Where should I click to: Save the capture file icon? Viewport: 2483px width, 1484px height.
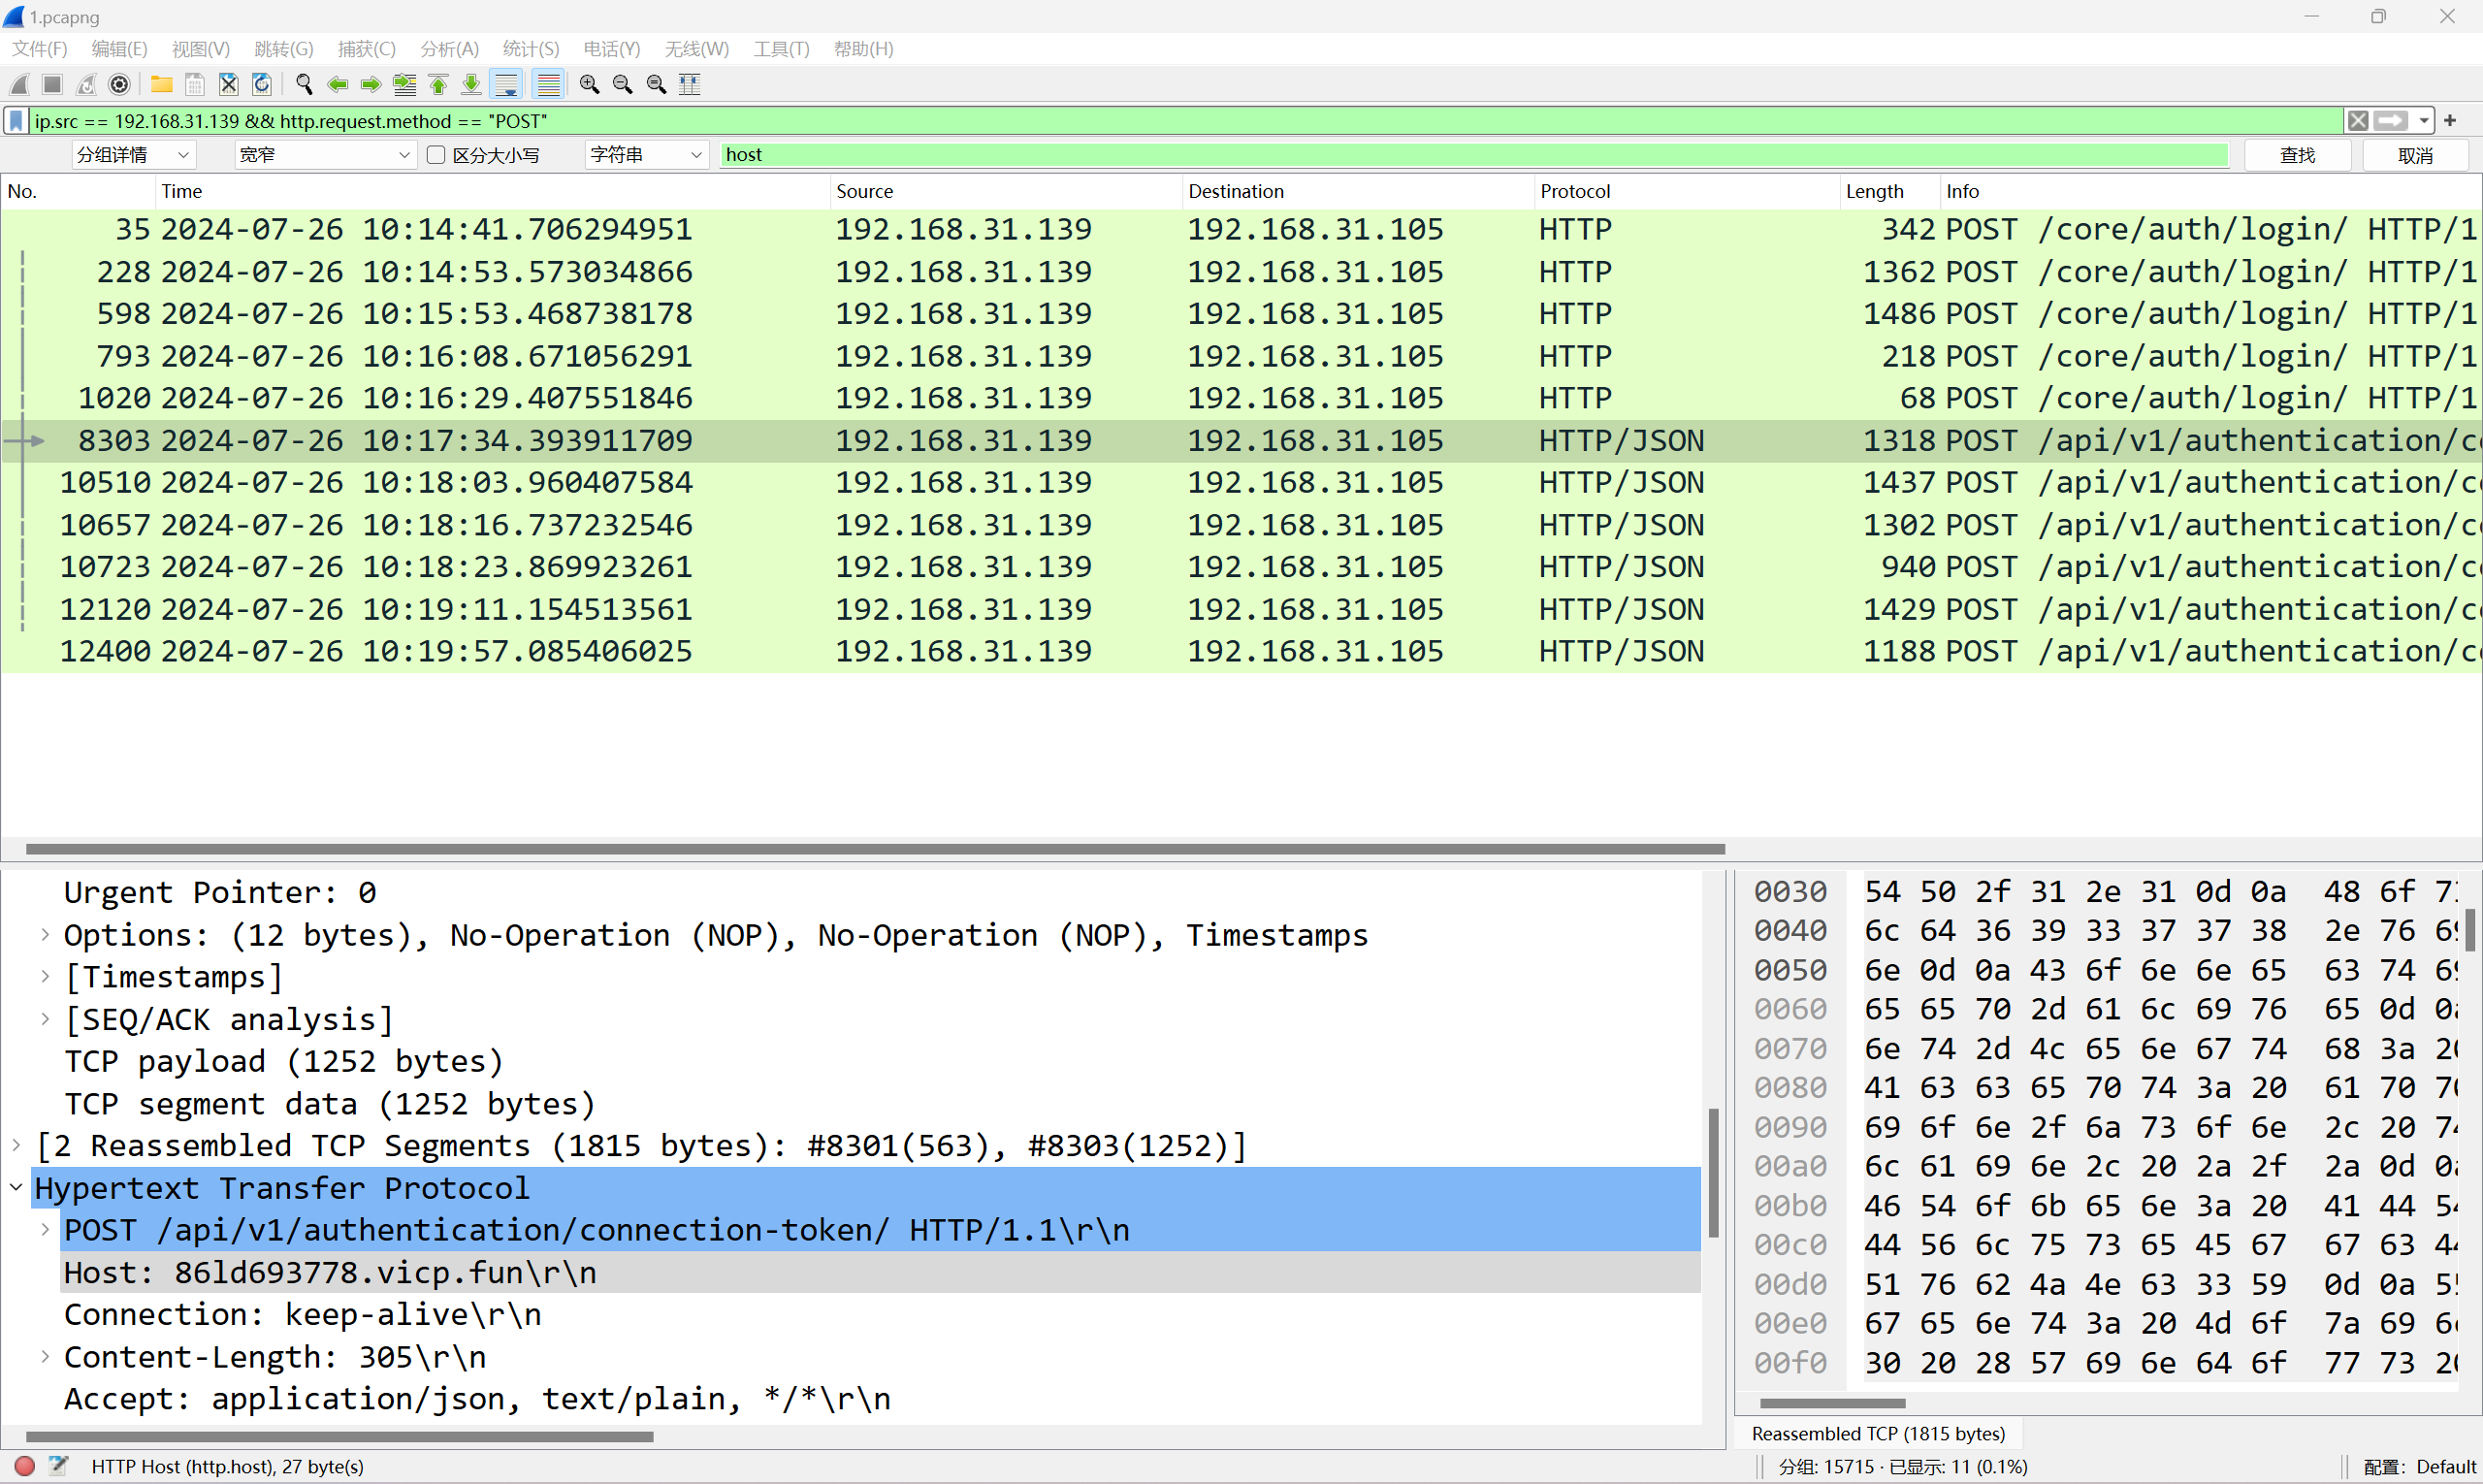(195, 84)
